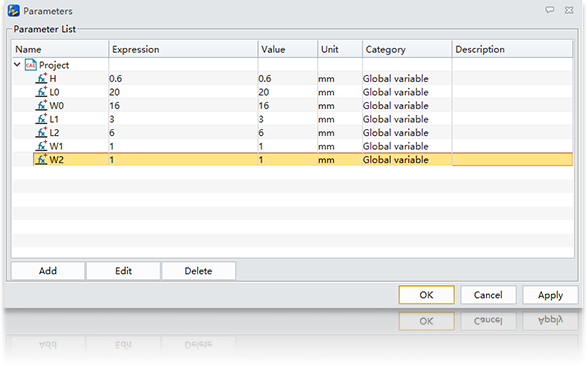The image size is (587, 367).
Task: Click the fx icon beside L0 variable
Action: pyautogui.click(x=42, y=92)
